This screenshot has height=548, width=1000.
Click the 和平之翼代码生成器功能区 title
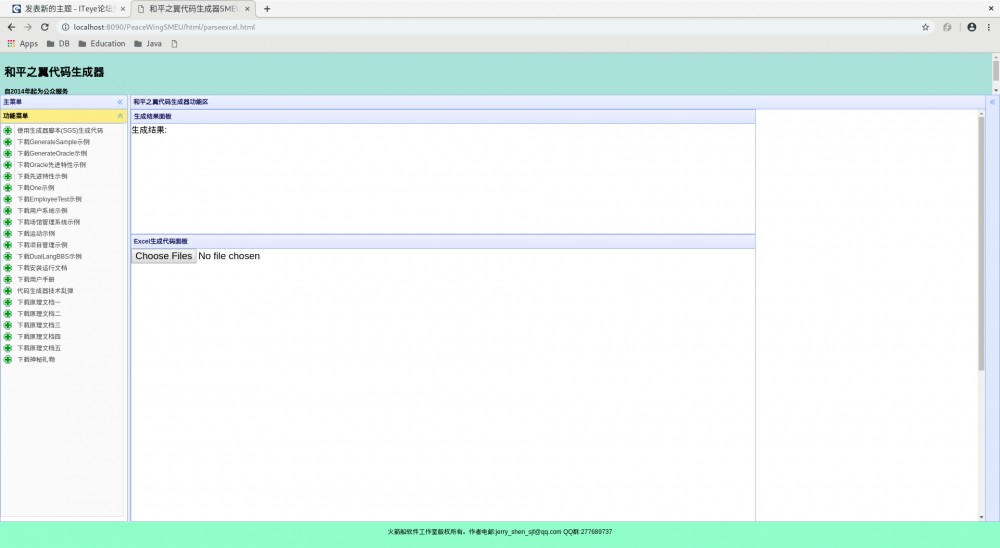point(171,102)
